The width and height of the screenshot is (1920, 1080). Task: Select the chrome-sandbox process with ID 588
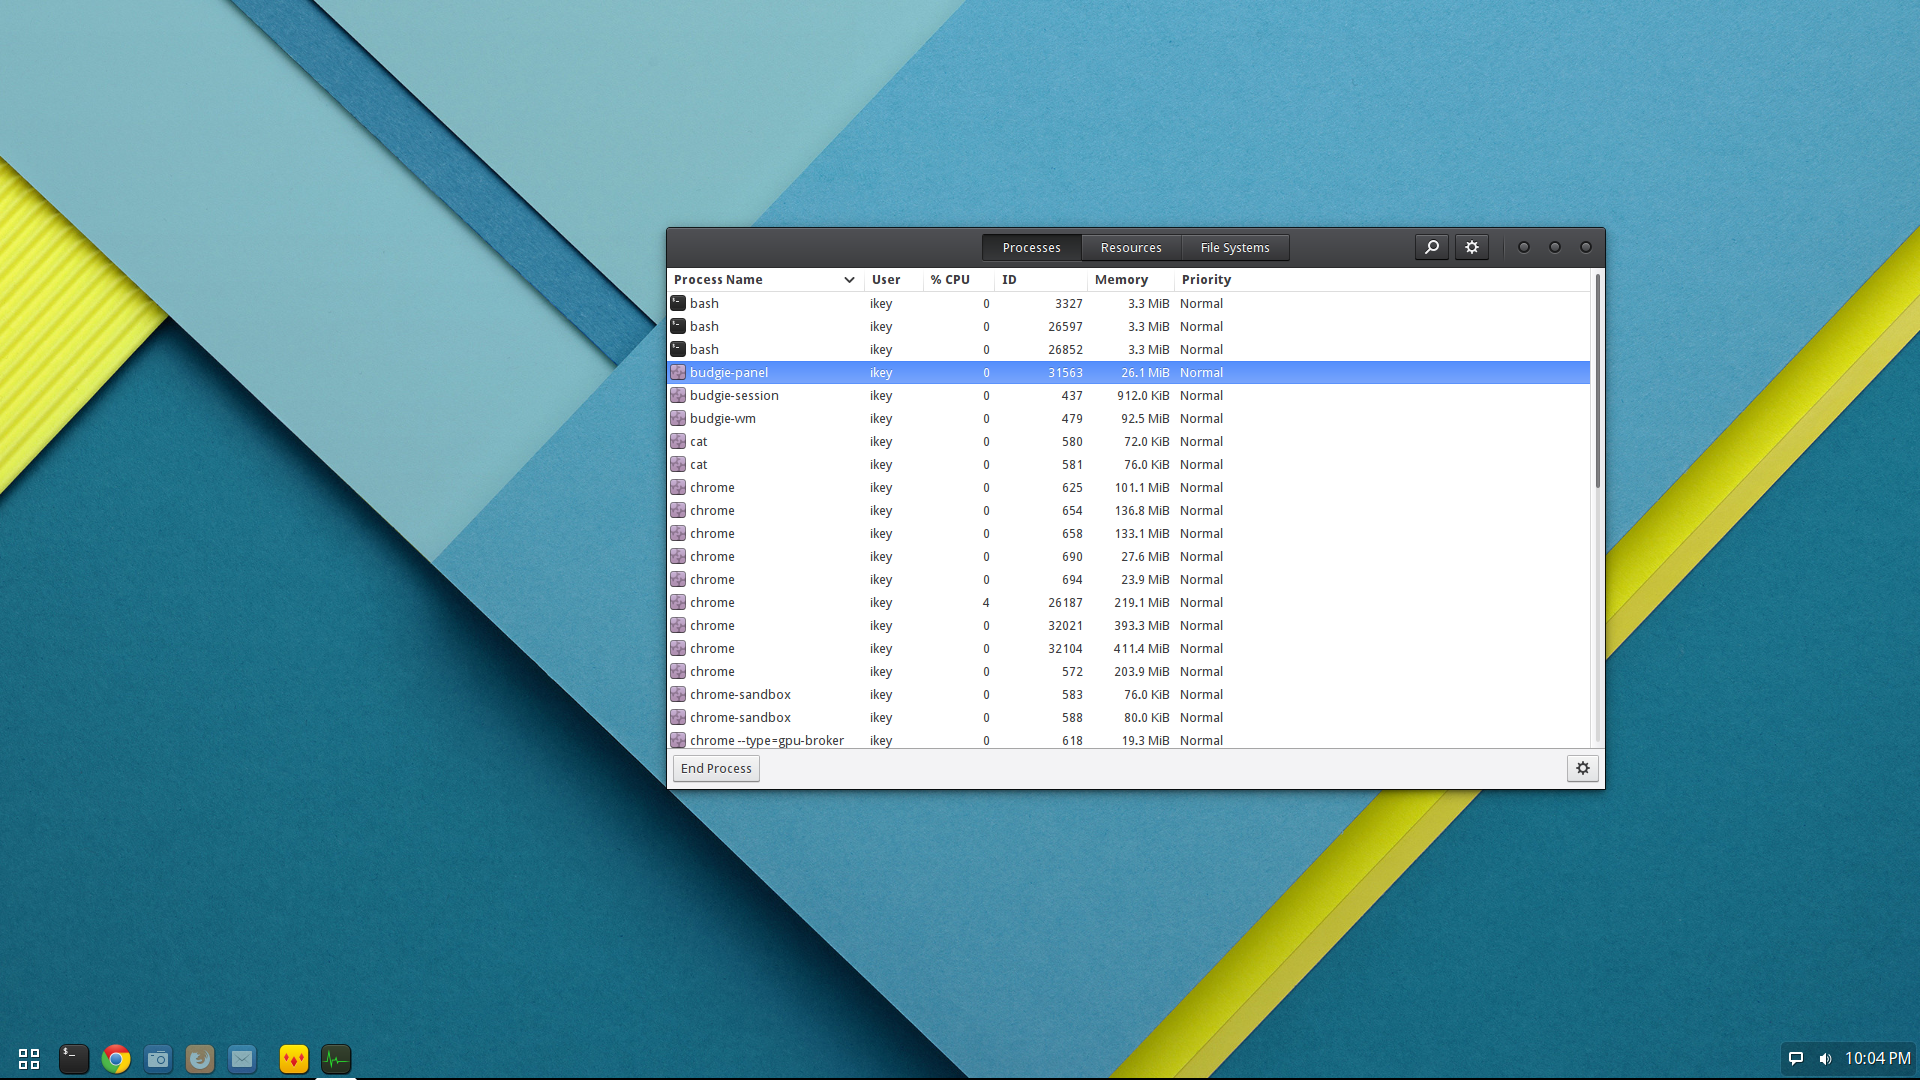[x=1128, y=717]
